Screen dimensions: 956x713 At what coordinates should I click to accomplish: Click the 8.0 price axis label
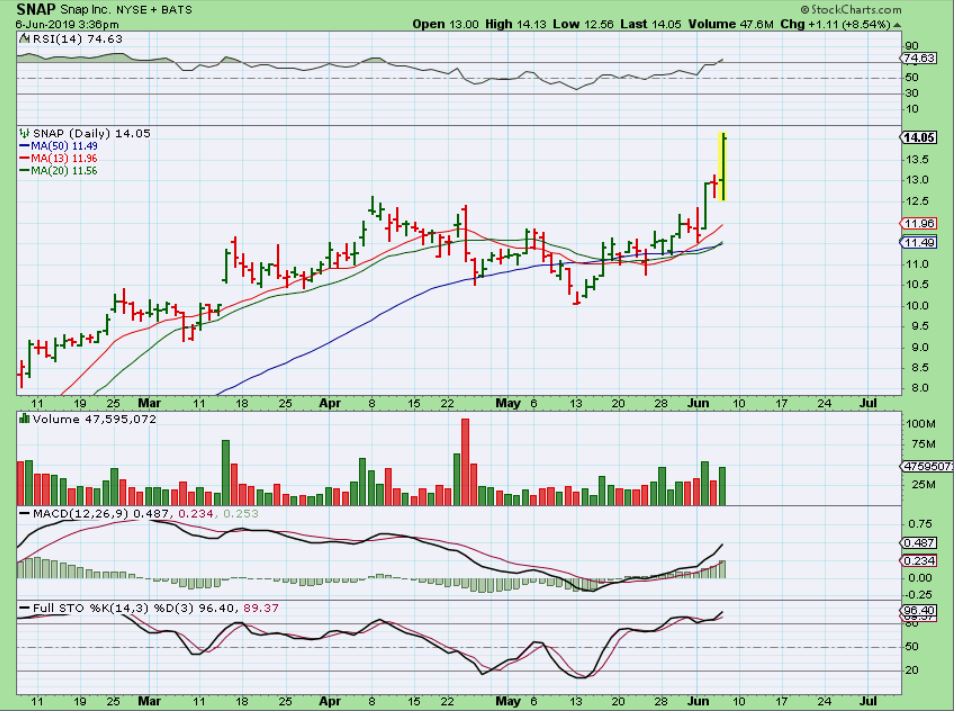click(x=921, y=388)
